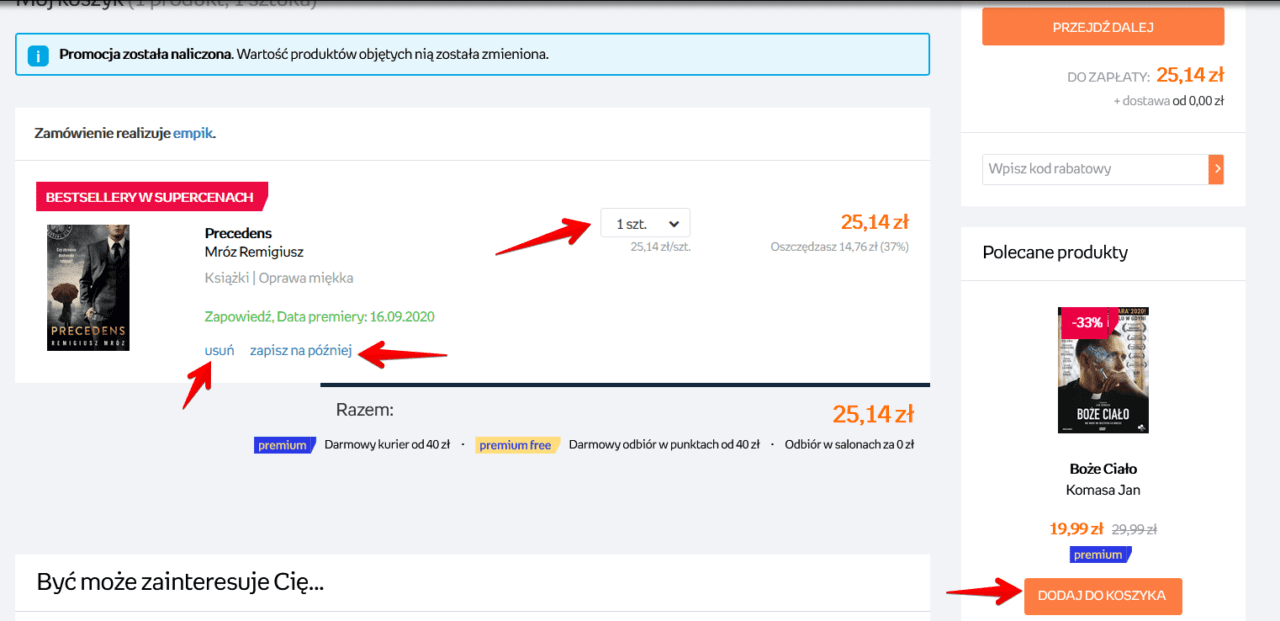The width and height of the screenshot is (1280, 621).
Task: Click the Precedens product title
Action: pos(238,233)
